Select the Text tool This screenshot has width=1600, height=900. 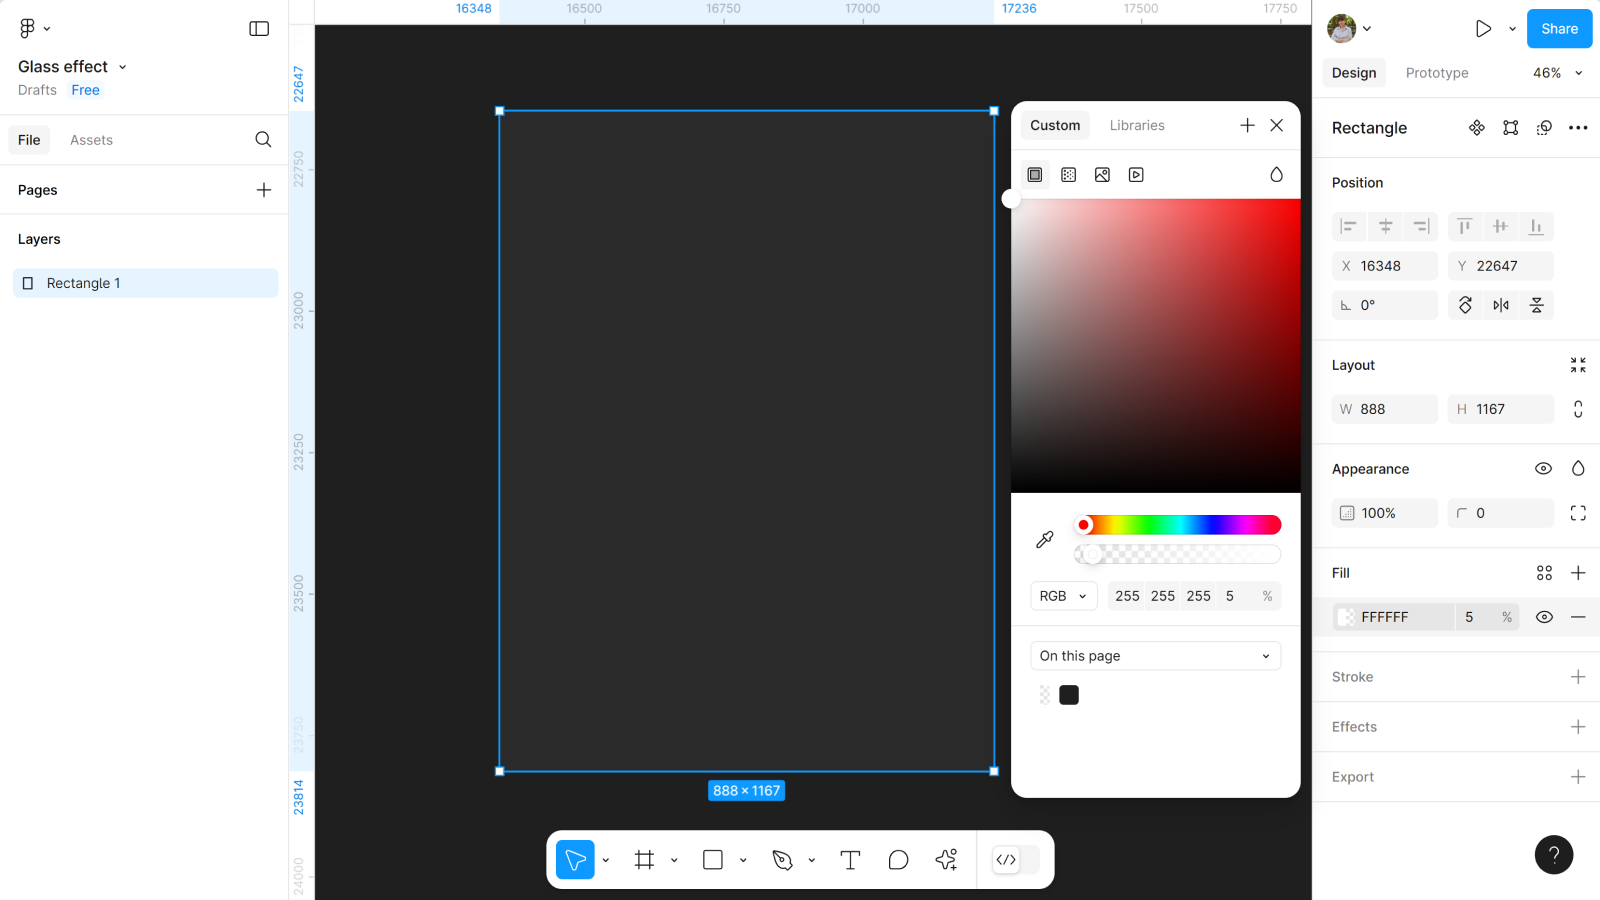pyautogui.click(x=850, y=860)
